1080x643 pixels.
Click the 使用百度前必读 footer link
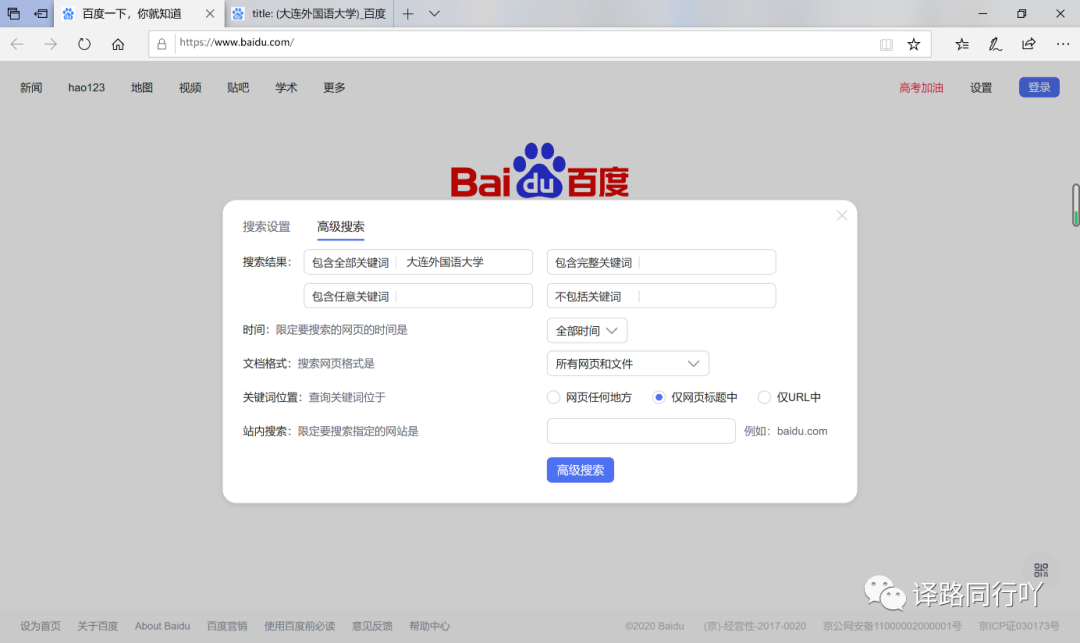click(x=300, y=626)
